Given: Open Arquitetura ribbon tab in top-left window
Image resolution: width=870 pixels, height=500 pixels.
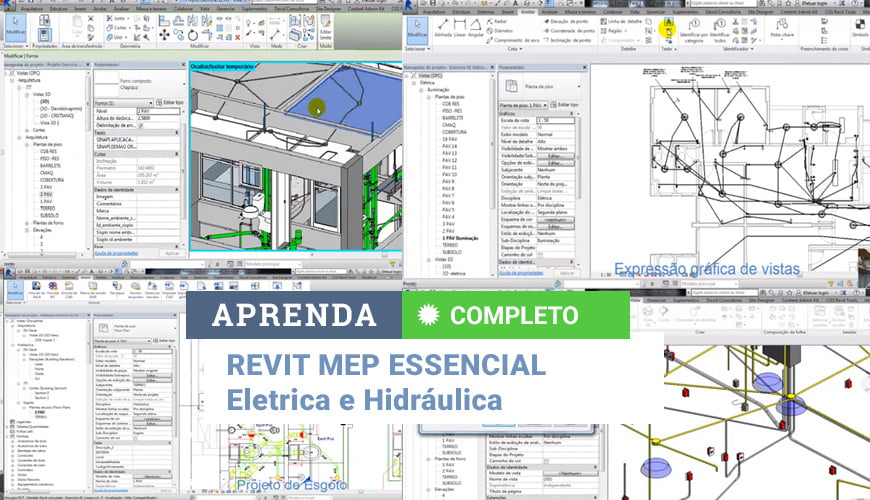Looking at the screenshot, I should coord(31,9).
